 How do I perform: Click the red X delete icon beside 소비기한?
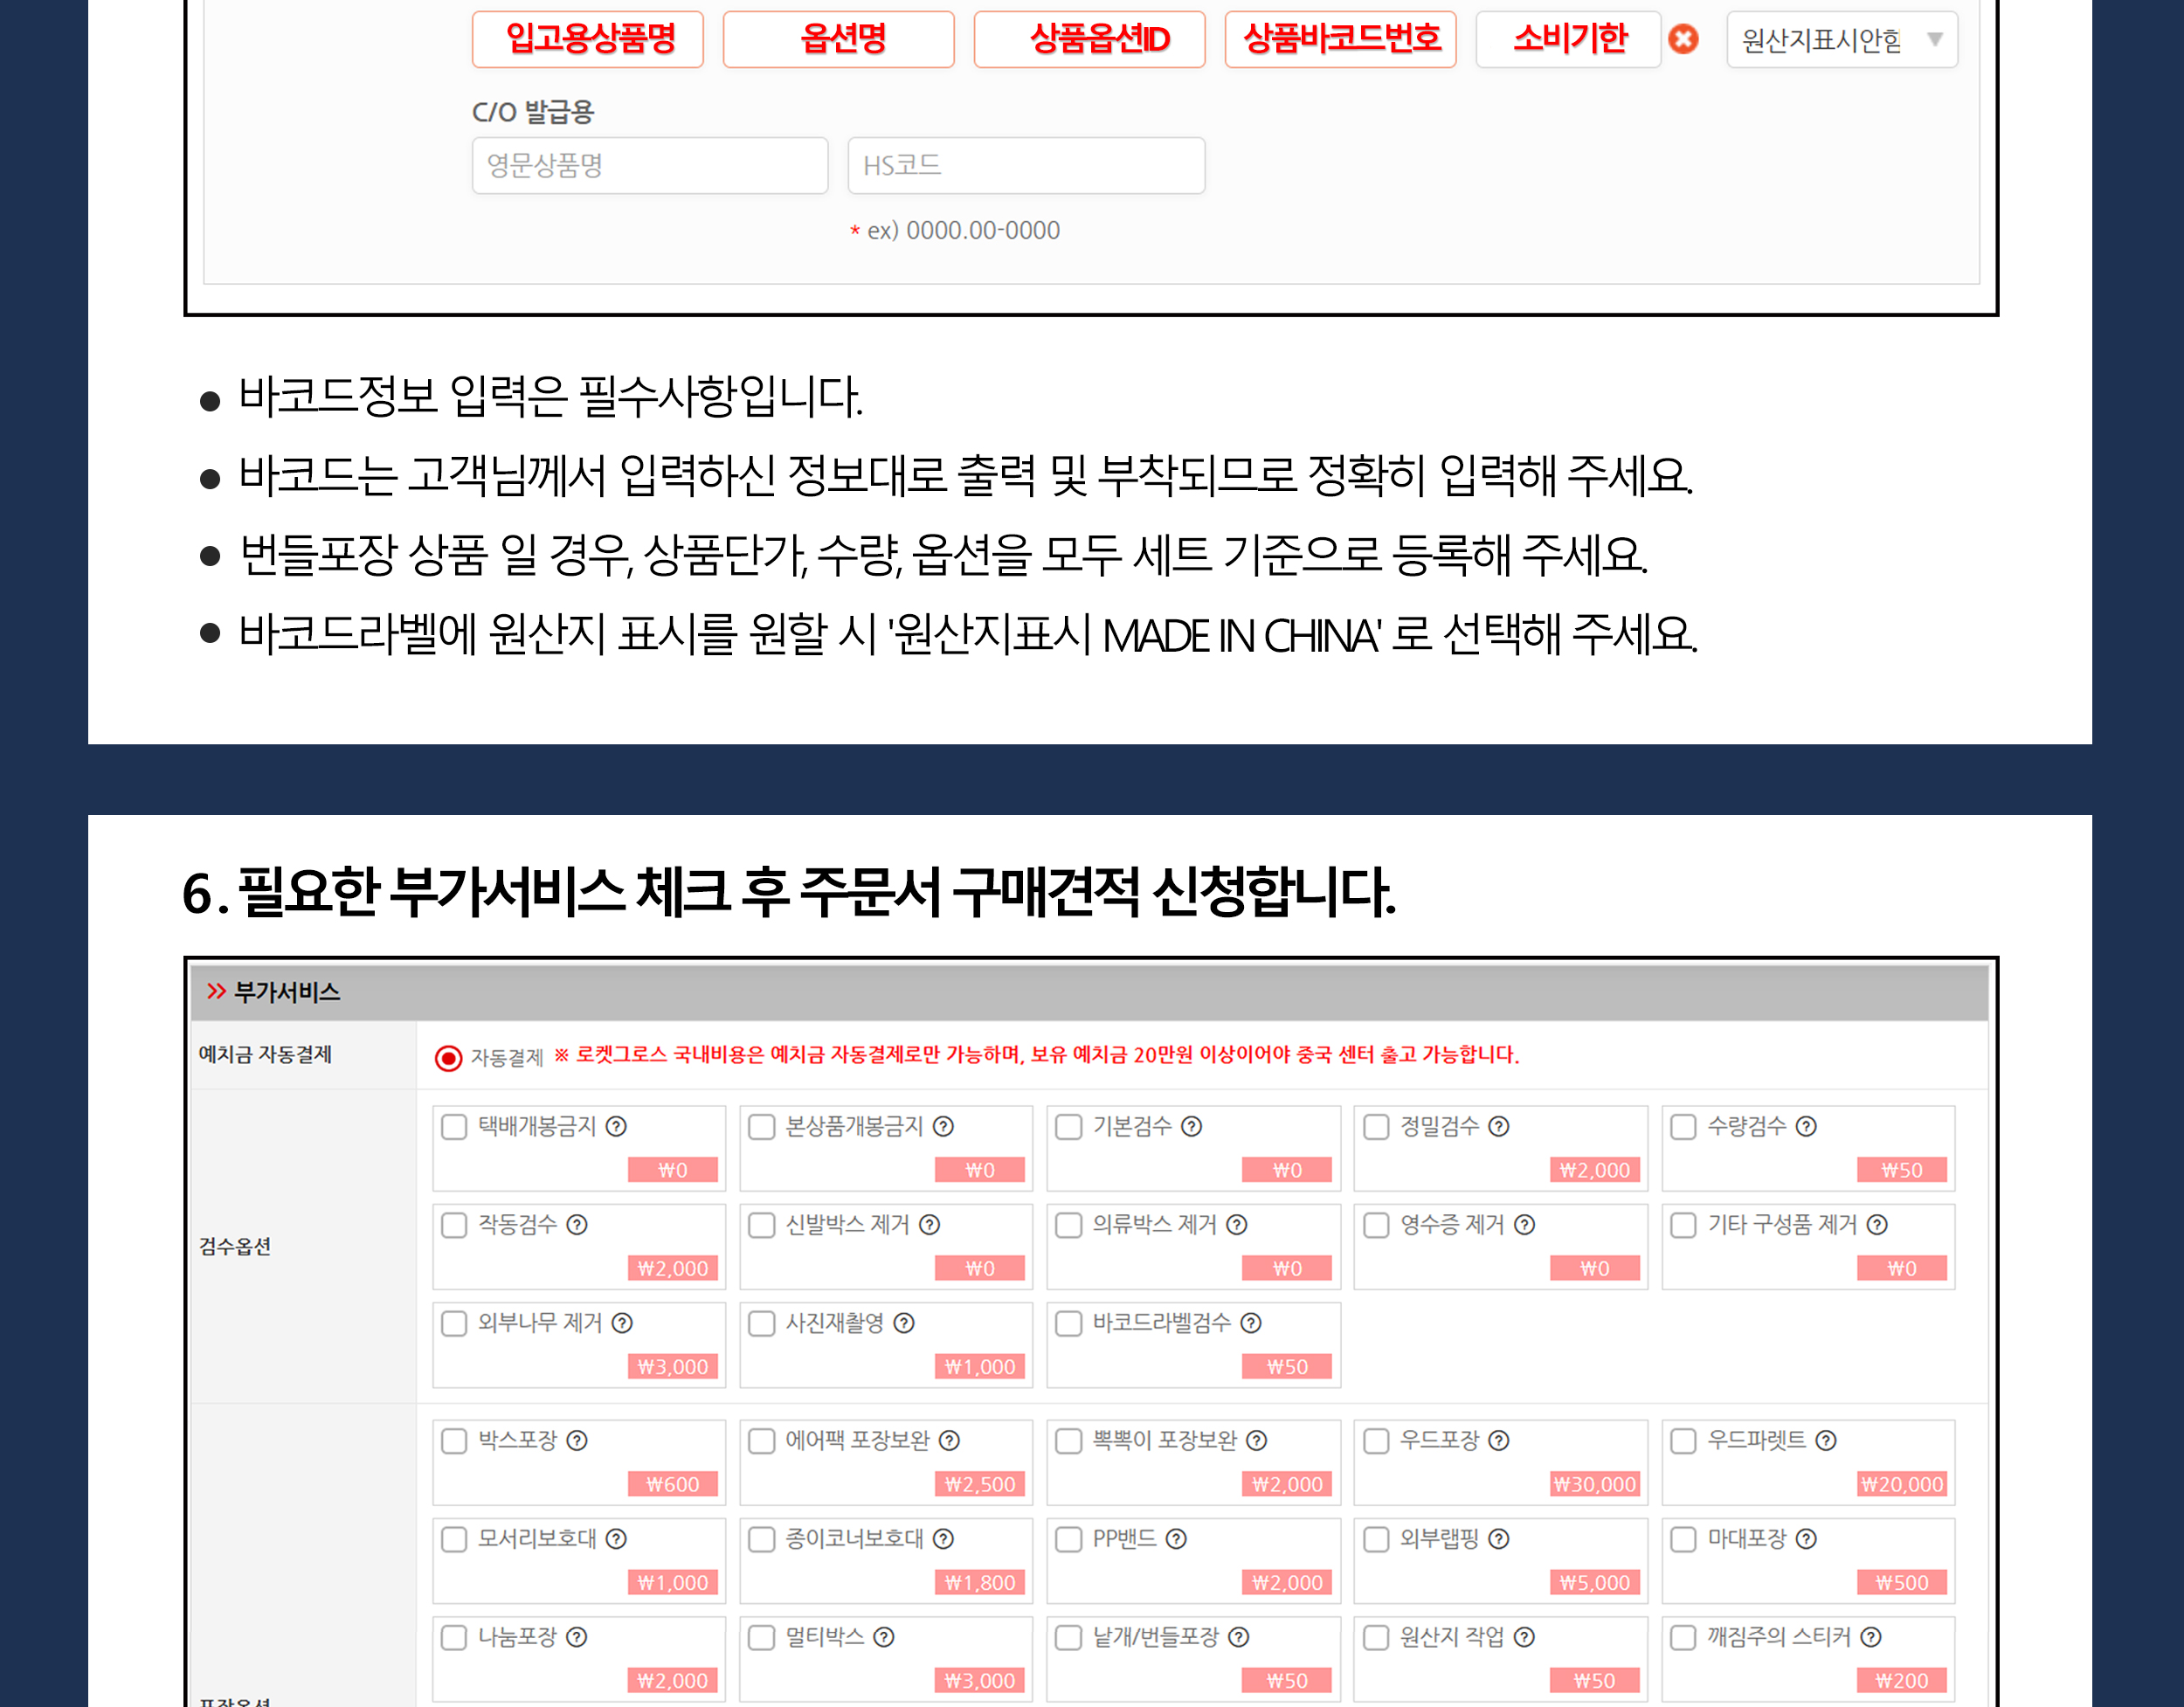tap(1683, 40)
